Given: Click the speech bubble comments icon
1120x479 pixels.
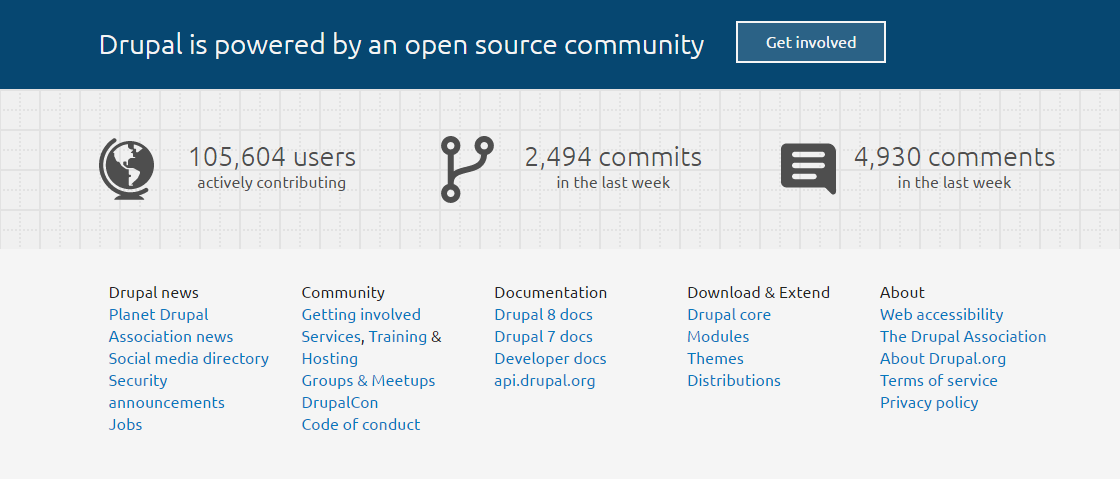Looking at the screenshot, I should coord(809,168).
